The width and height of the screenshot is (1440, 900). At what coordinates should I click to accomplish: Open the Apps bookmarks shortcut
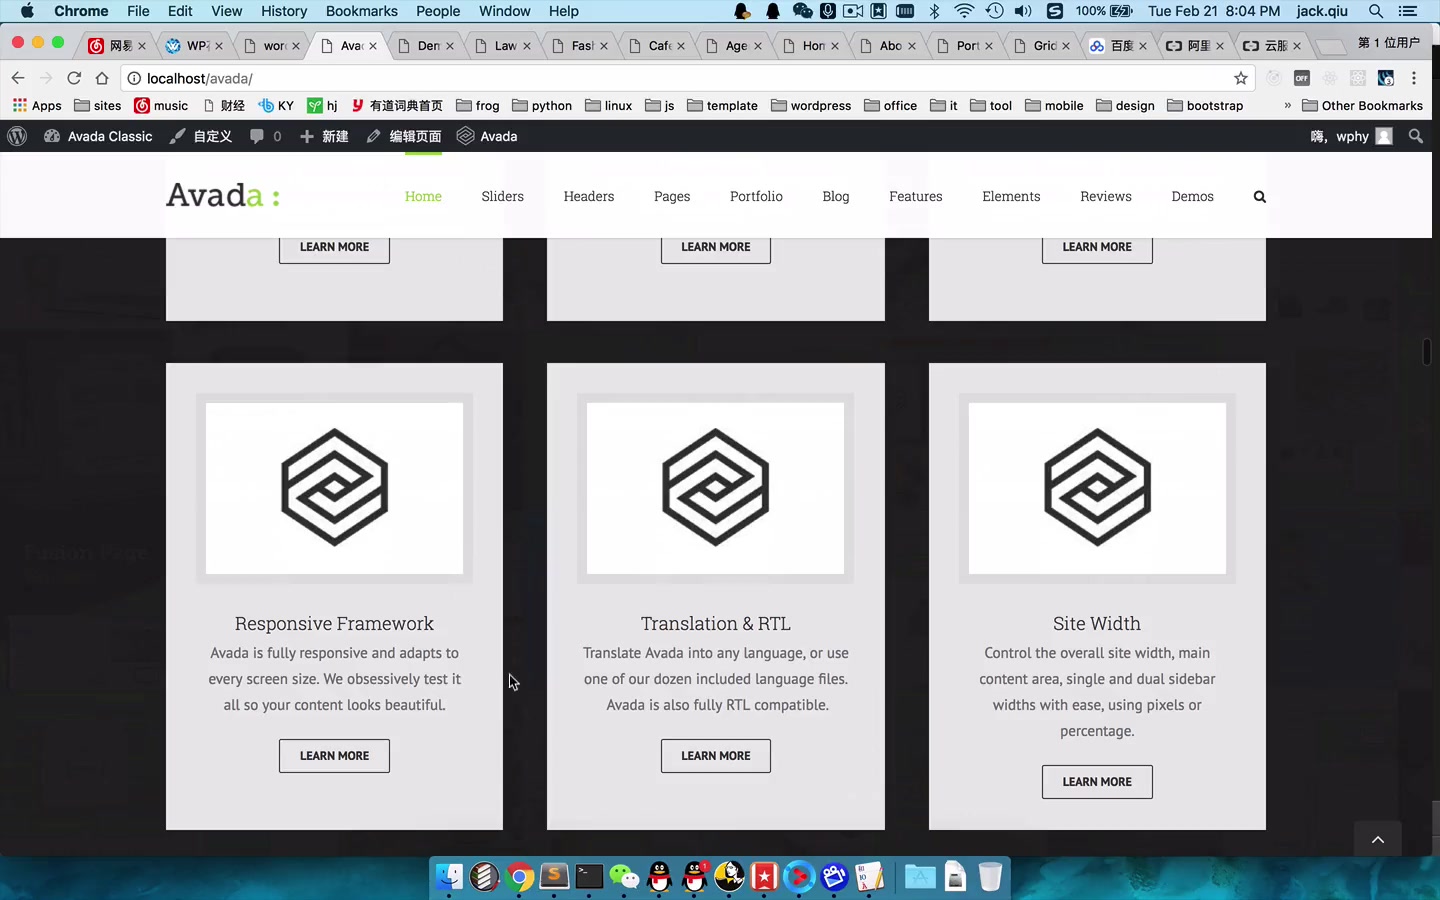pos(37,105)
